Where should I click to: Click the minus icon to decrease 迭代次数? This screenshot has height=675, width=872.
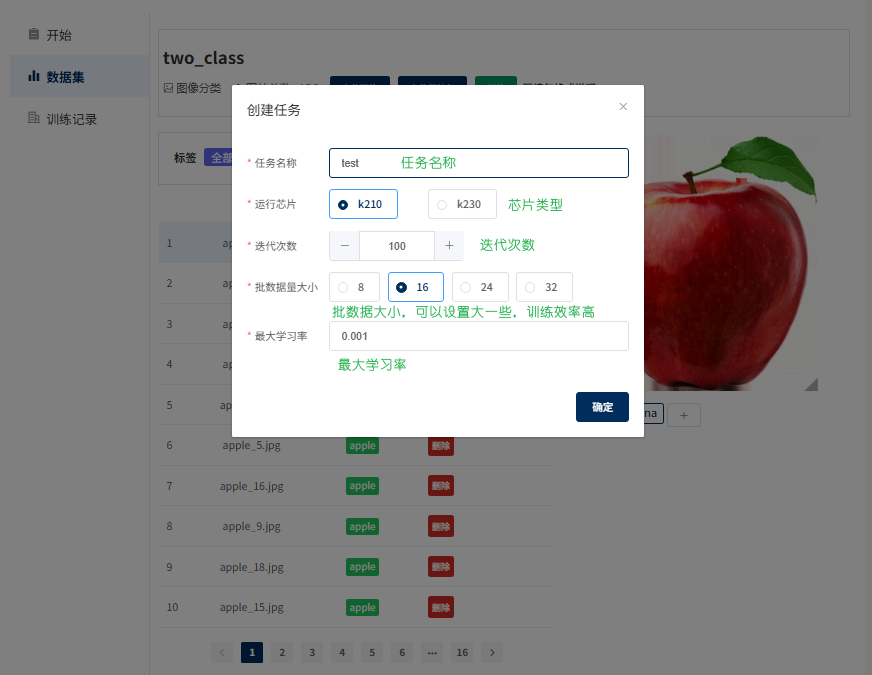pos(345,245)
